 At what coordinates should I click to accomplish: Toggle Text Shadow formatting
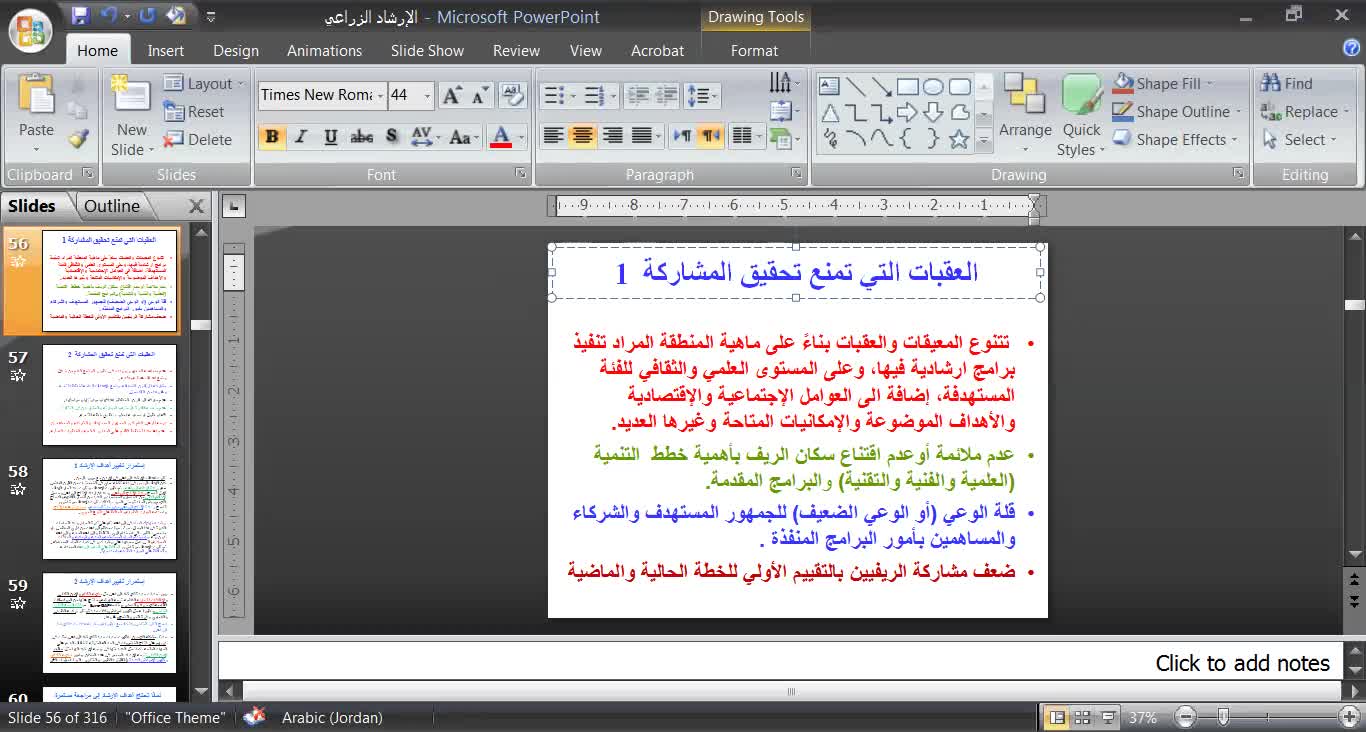[391, 136]
